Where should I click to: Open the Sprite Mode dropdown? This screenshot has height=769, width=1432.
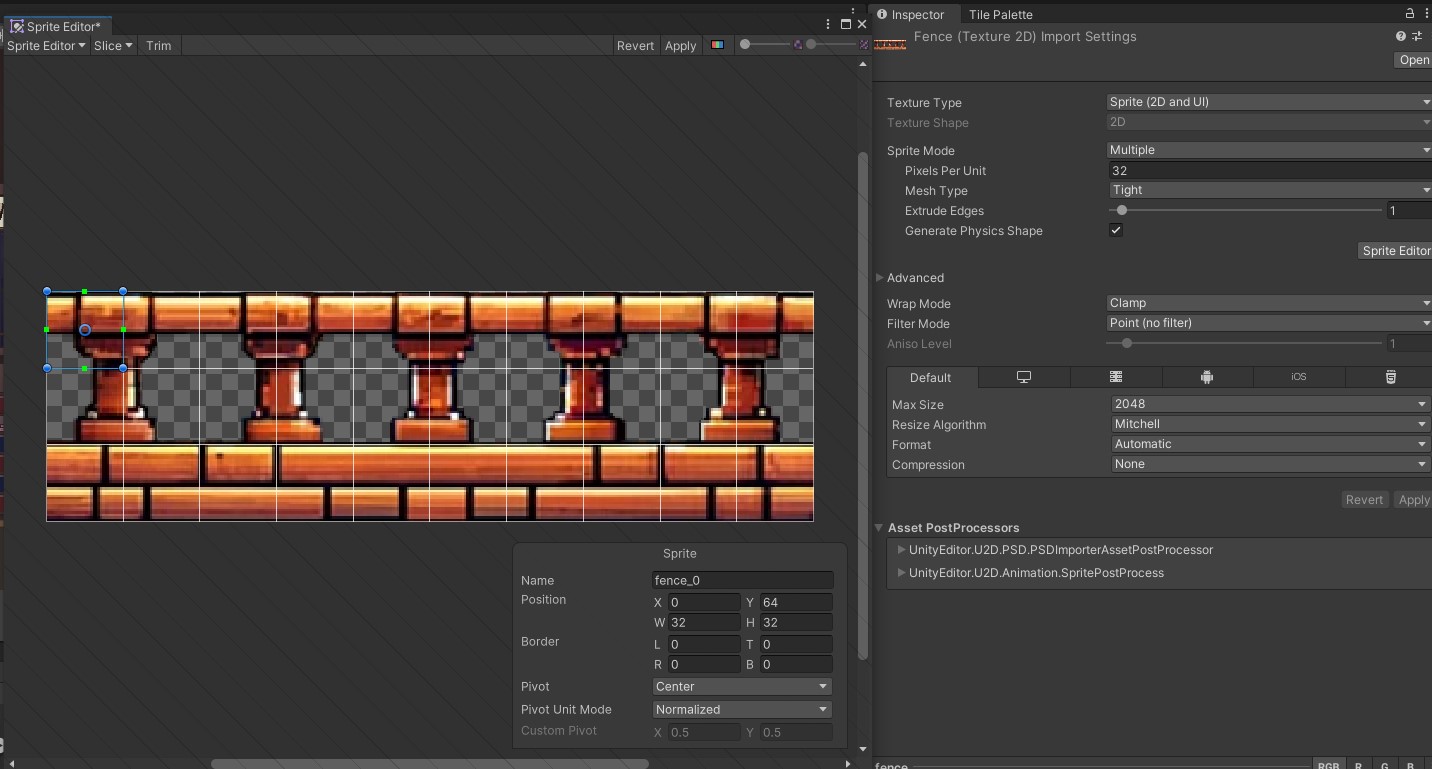[1267, 149]
